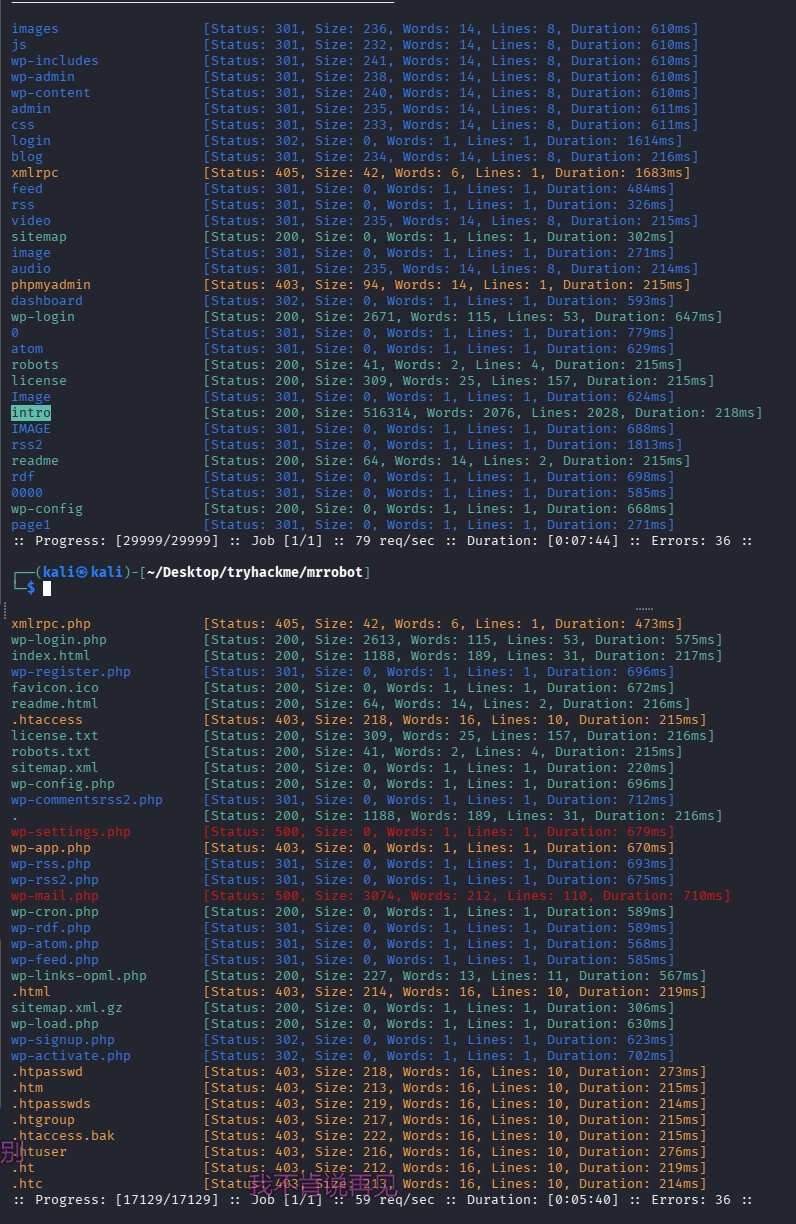Click the Progress [17129/17129] status line
796x1224 pixels.
tap(382, 1200)
